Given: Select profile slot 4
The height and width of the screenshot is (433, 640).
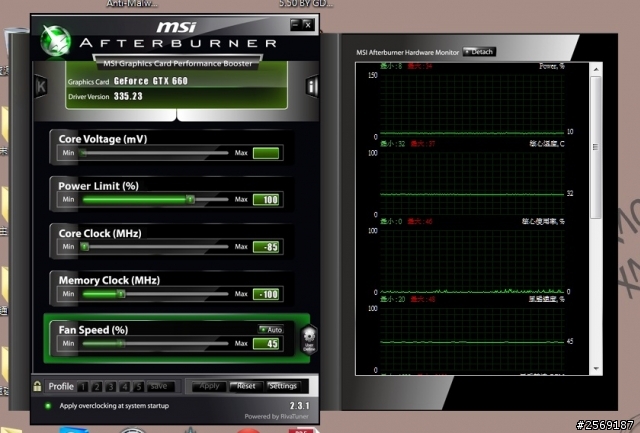Looking at the screenshot, I should click(124, 386).
